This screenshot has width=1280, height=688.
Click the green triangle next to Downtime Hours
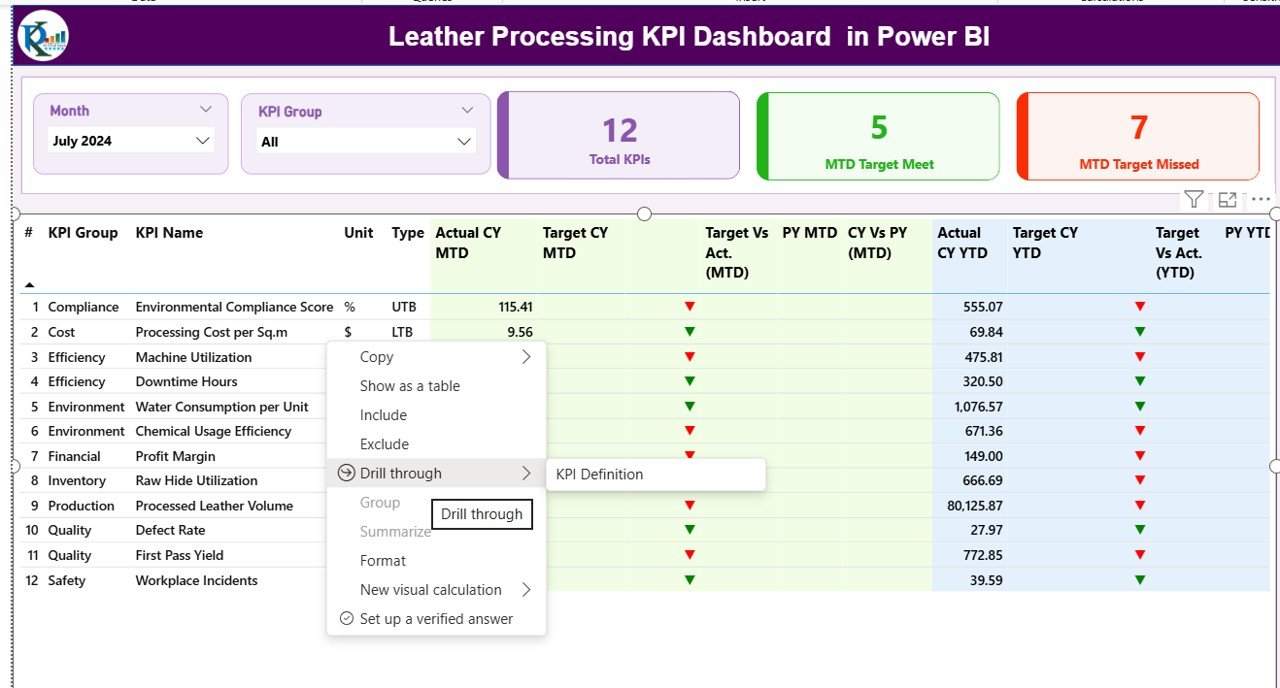click(689, 381)
